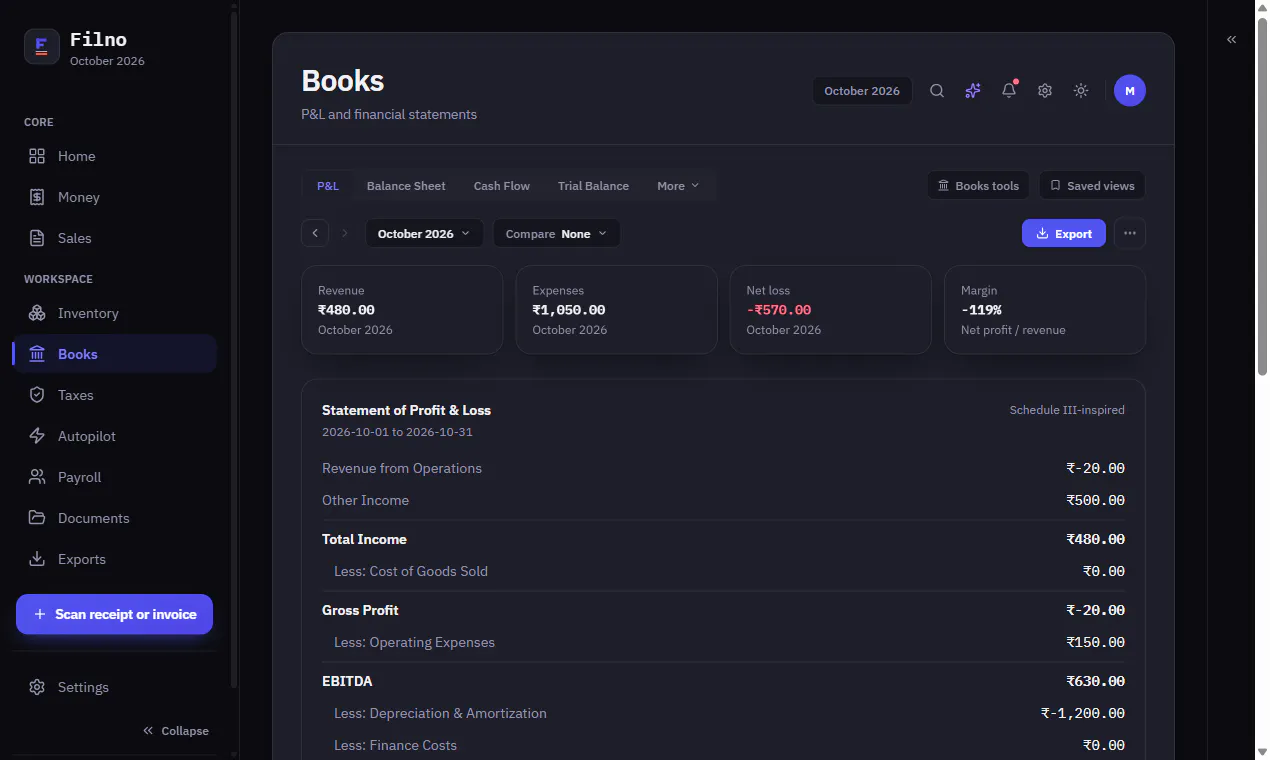1270x760 pixels.
Task: Go to previous period with left arrow
Action: click(x=315, y=234)
